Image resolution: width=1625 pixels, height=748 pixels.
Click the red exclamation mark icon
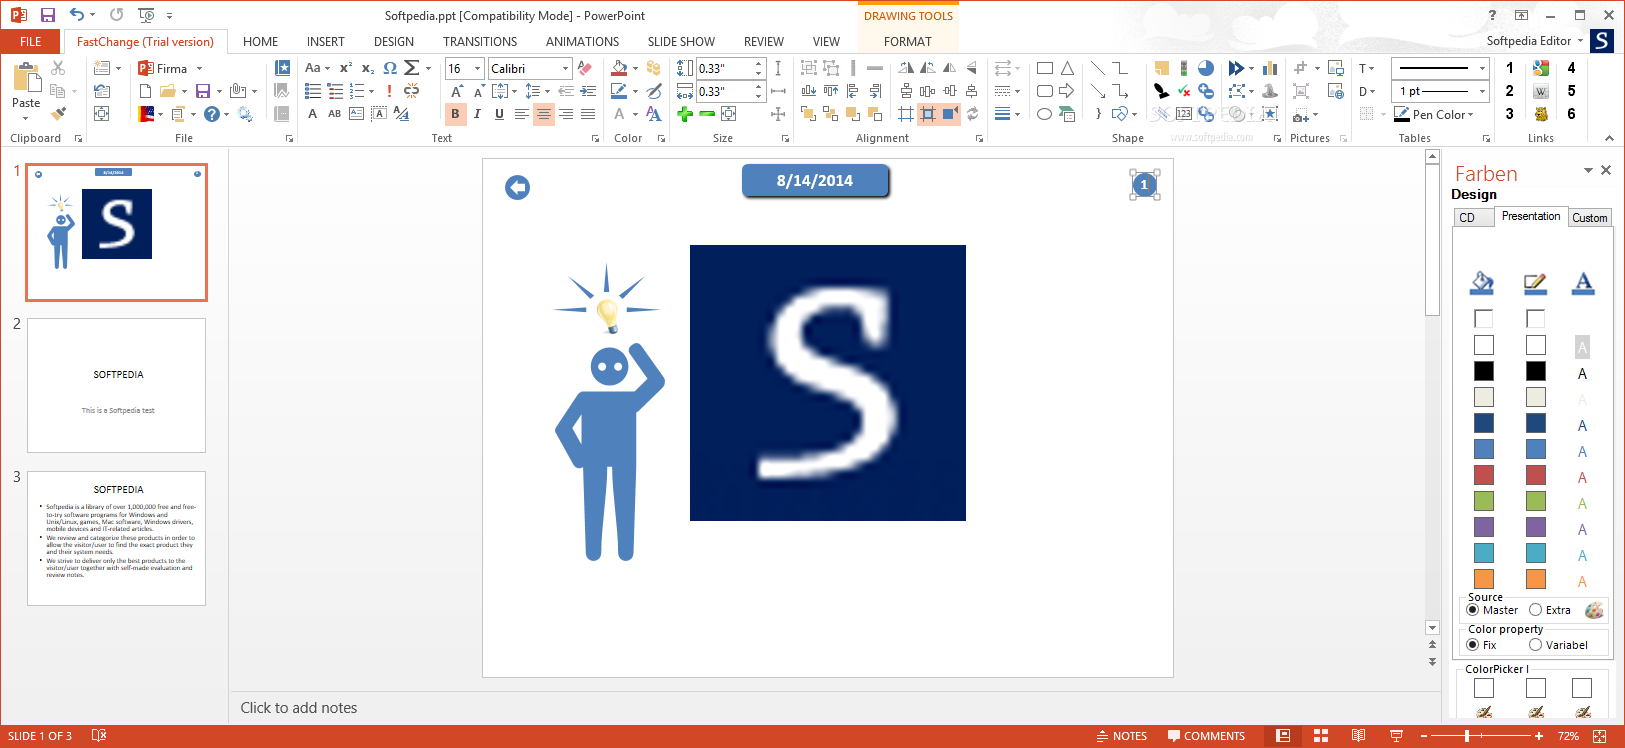pos(389,91)
